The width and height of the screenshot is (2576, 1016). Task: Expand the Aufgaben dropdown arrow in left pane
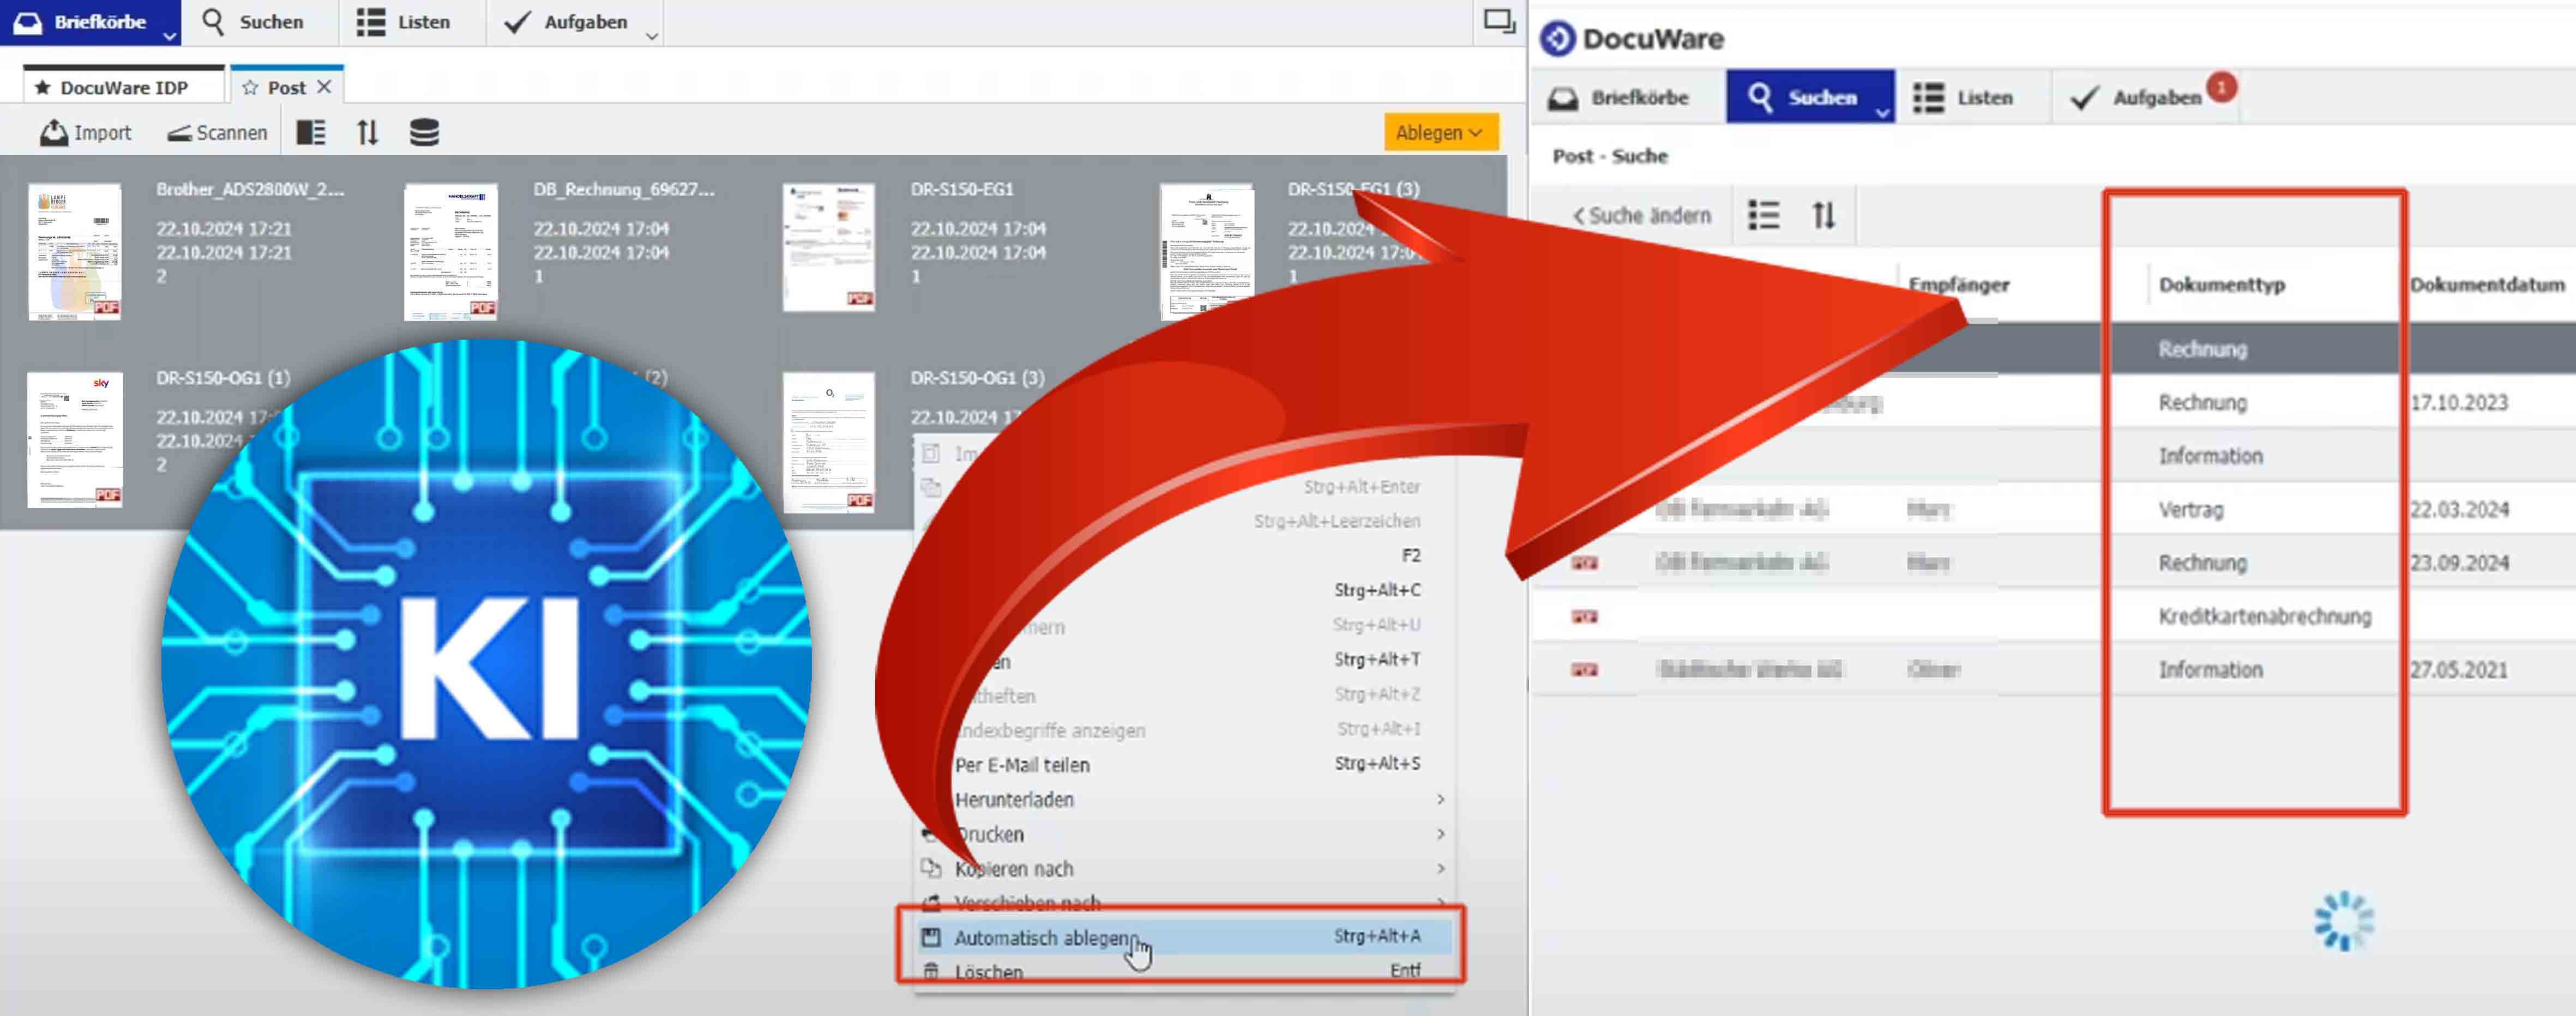[652, 36]
